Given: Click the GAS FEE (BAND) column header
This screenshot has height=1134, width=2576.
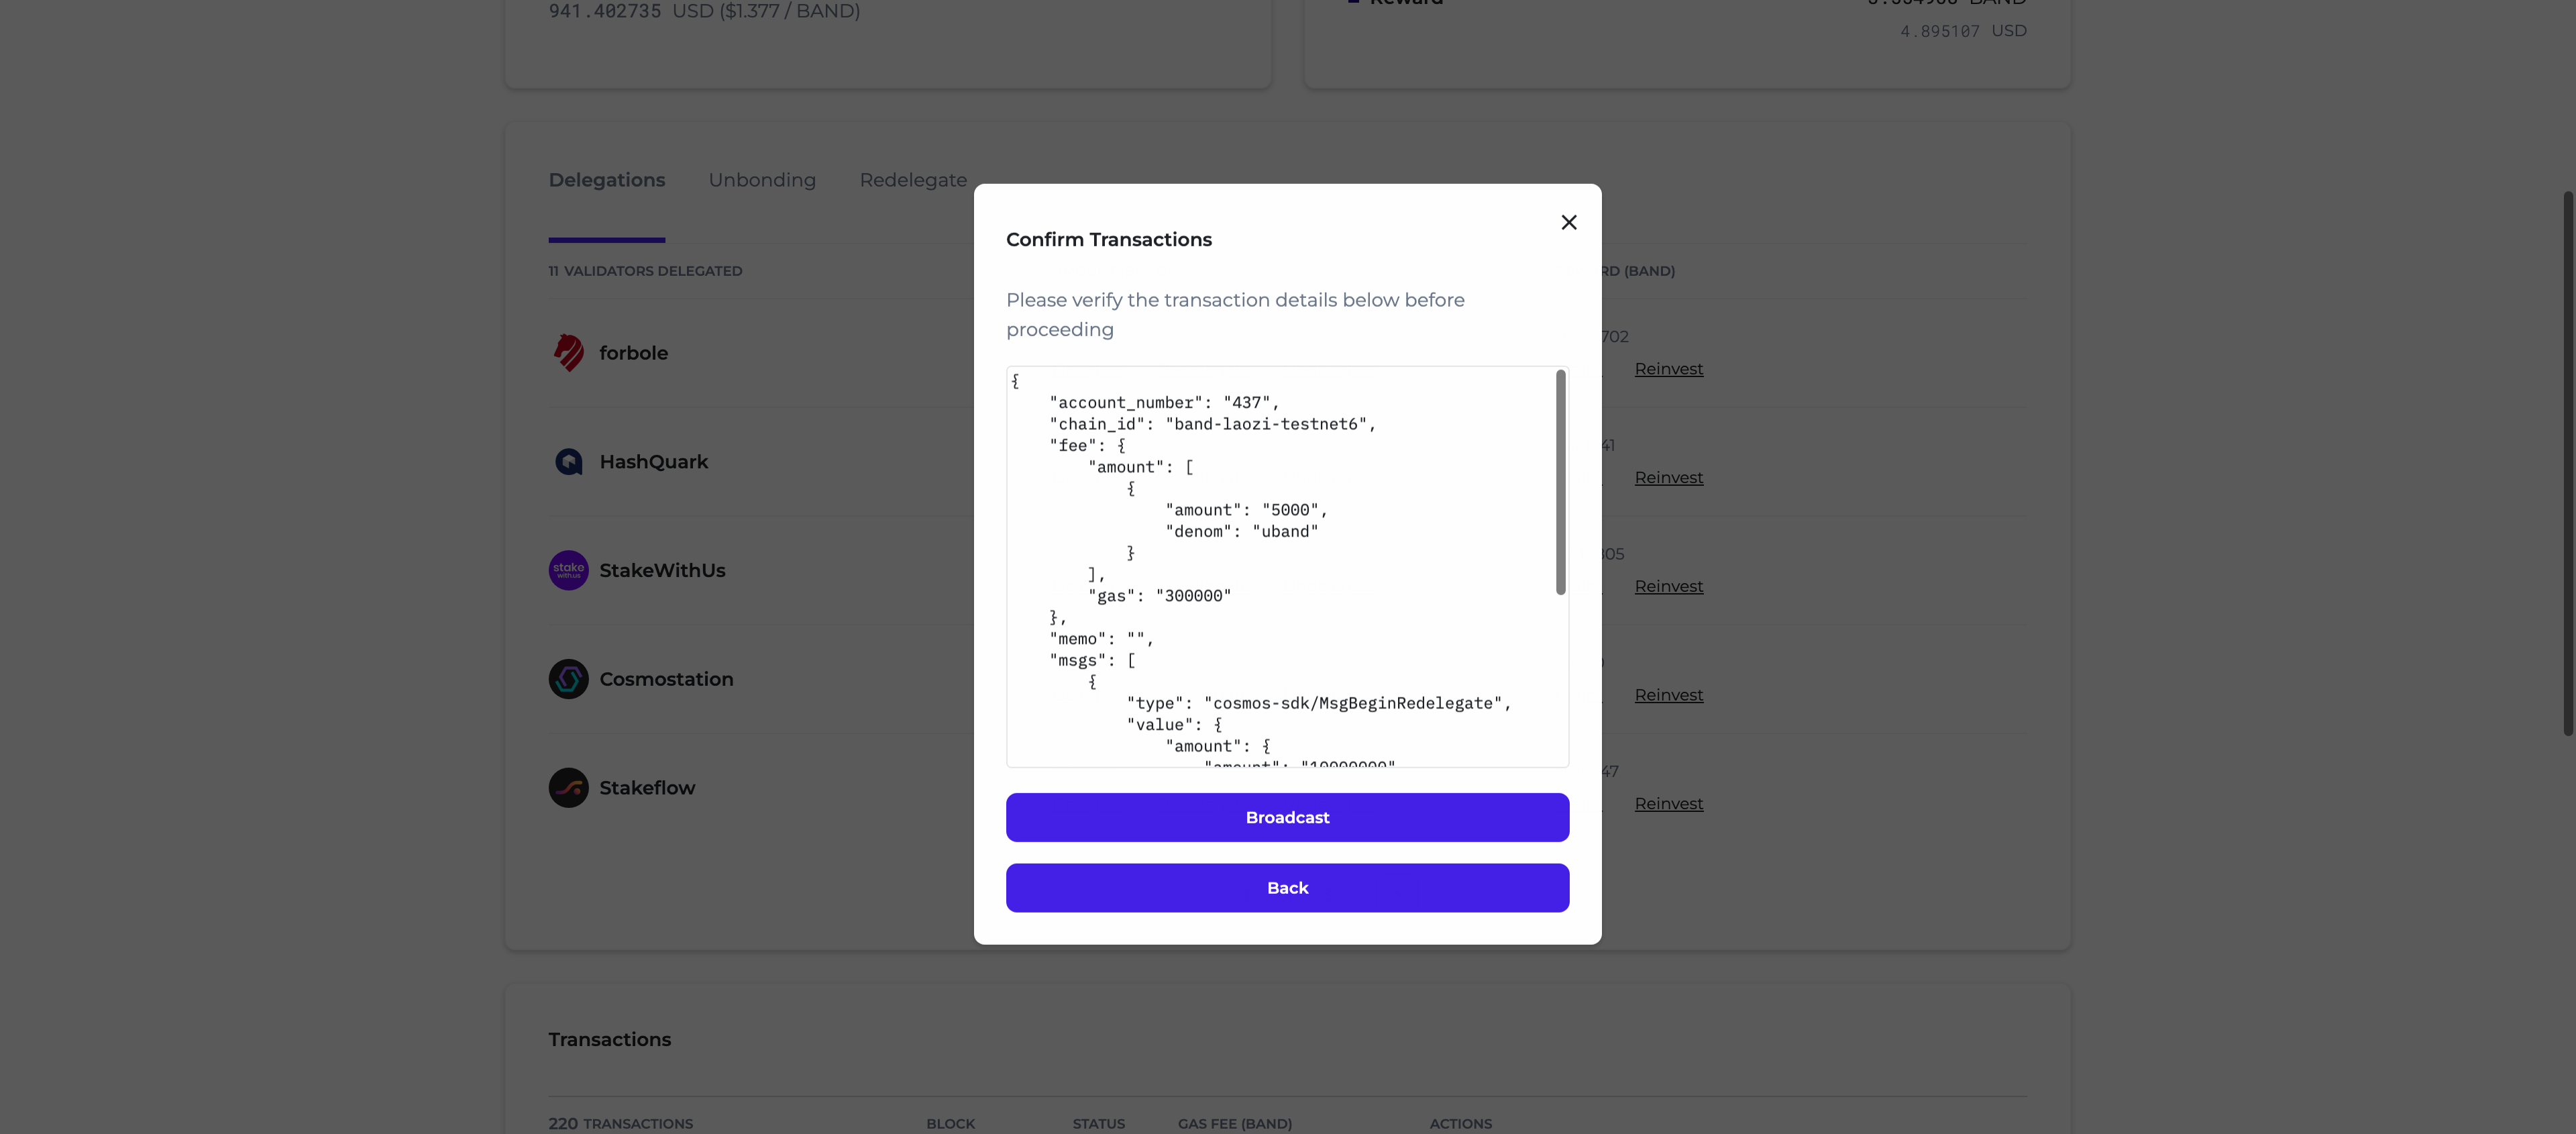Looking at the screenshot, I should point(1234,1123).
